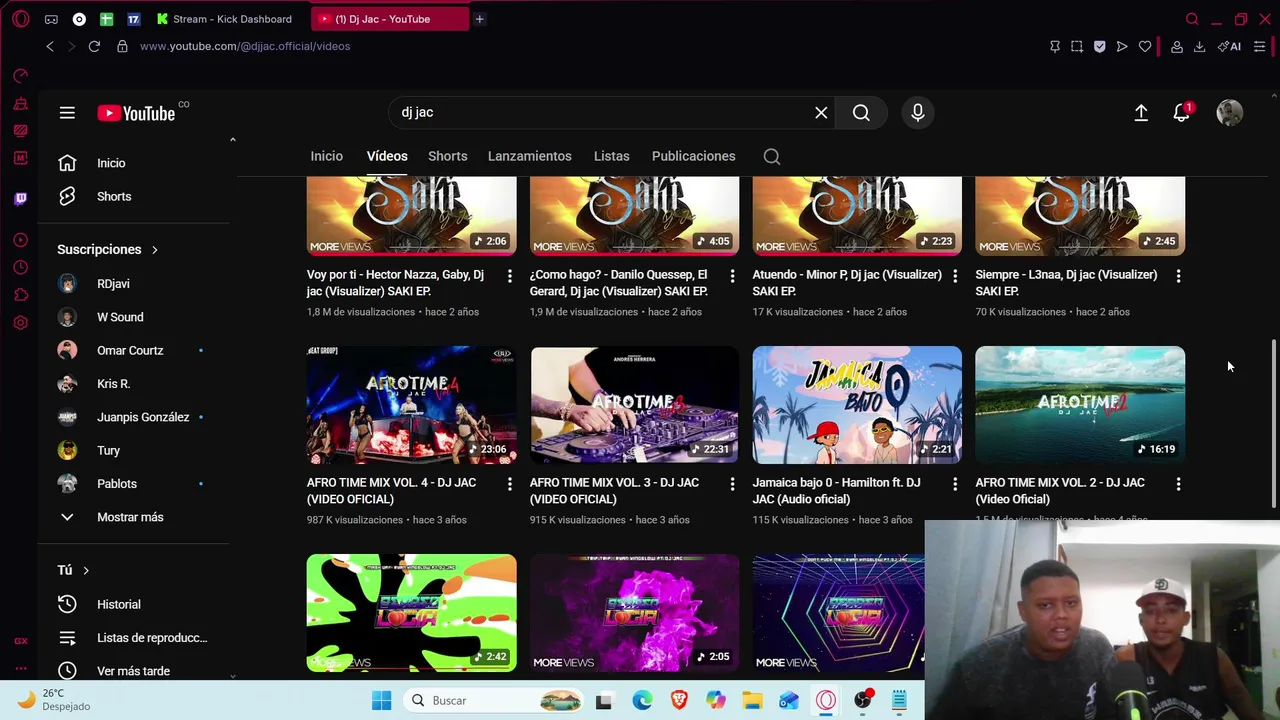
Task: Open 'Voy por ti - Hector Nazza' title
Action: (395, 283)
